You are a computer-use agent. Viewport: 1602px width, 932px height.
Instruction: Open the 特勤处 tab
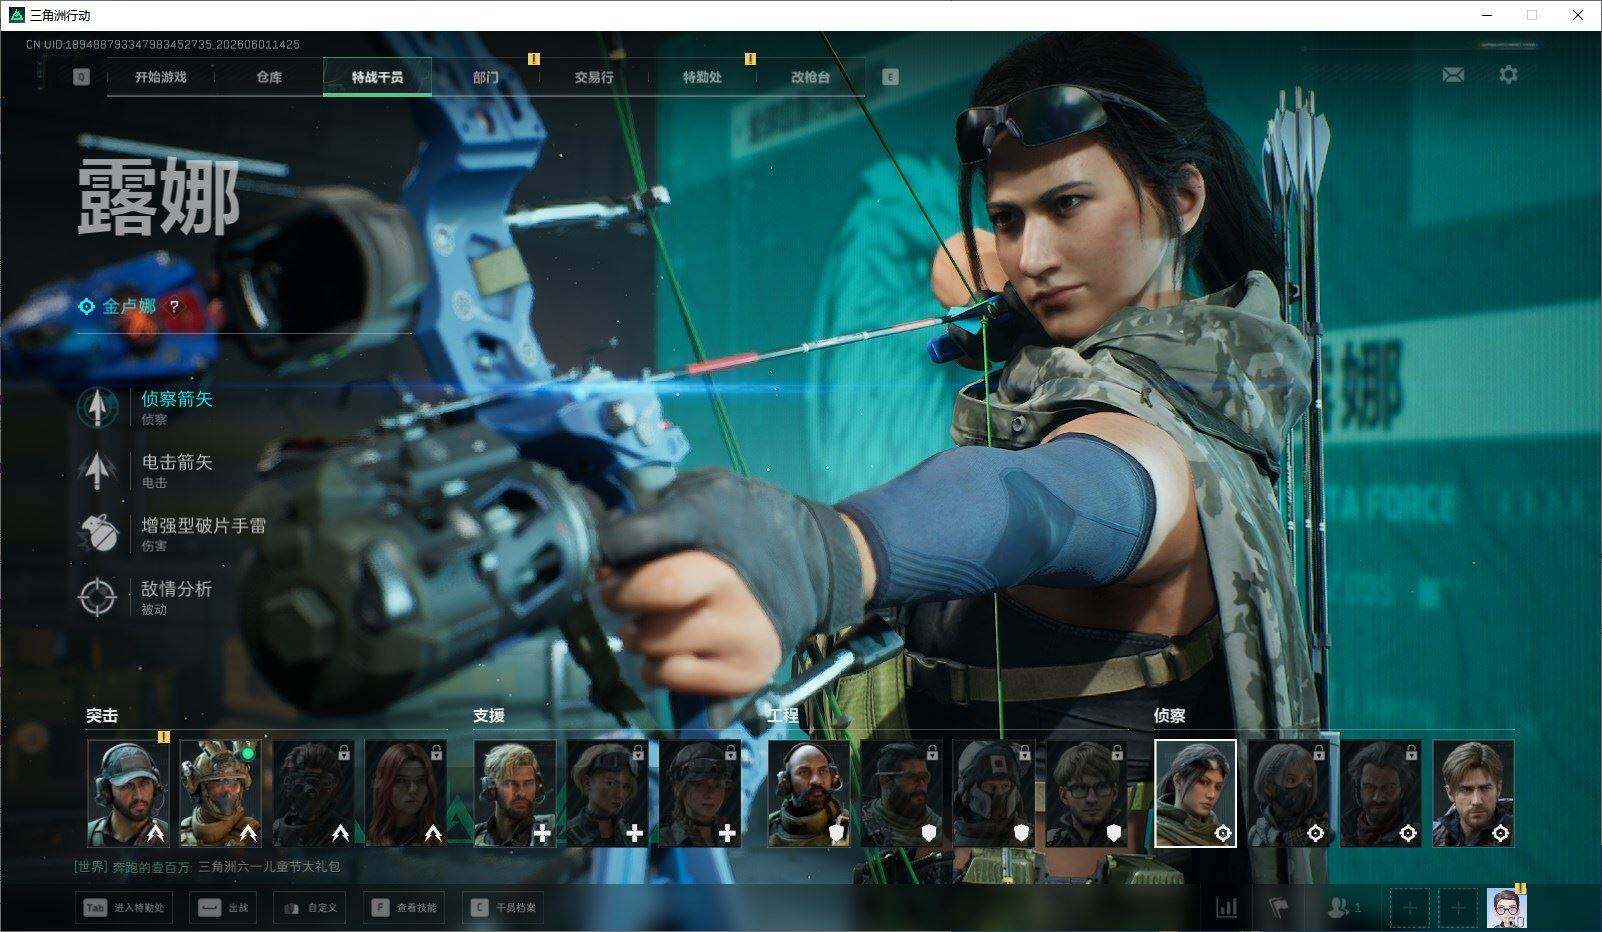pos(702,77)
